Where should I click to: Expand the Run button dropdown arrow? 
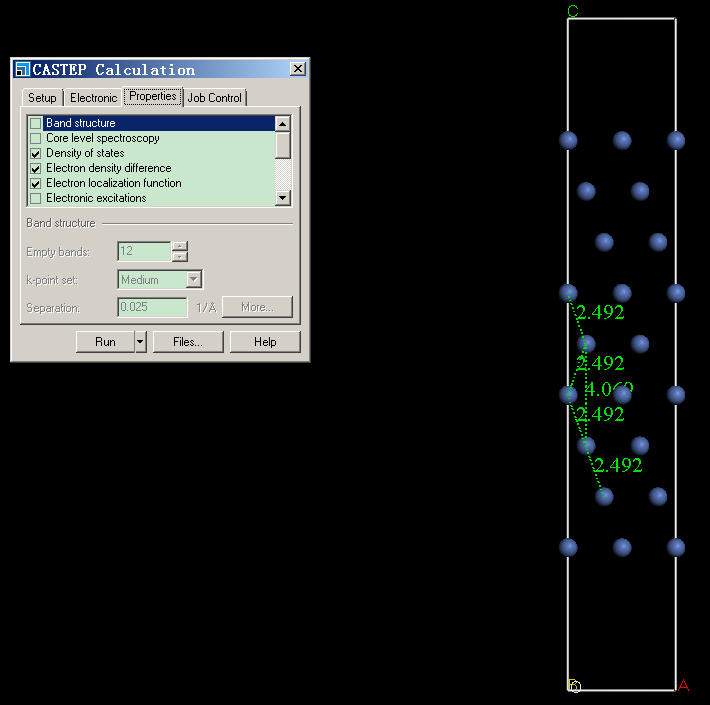140,342
